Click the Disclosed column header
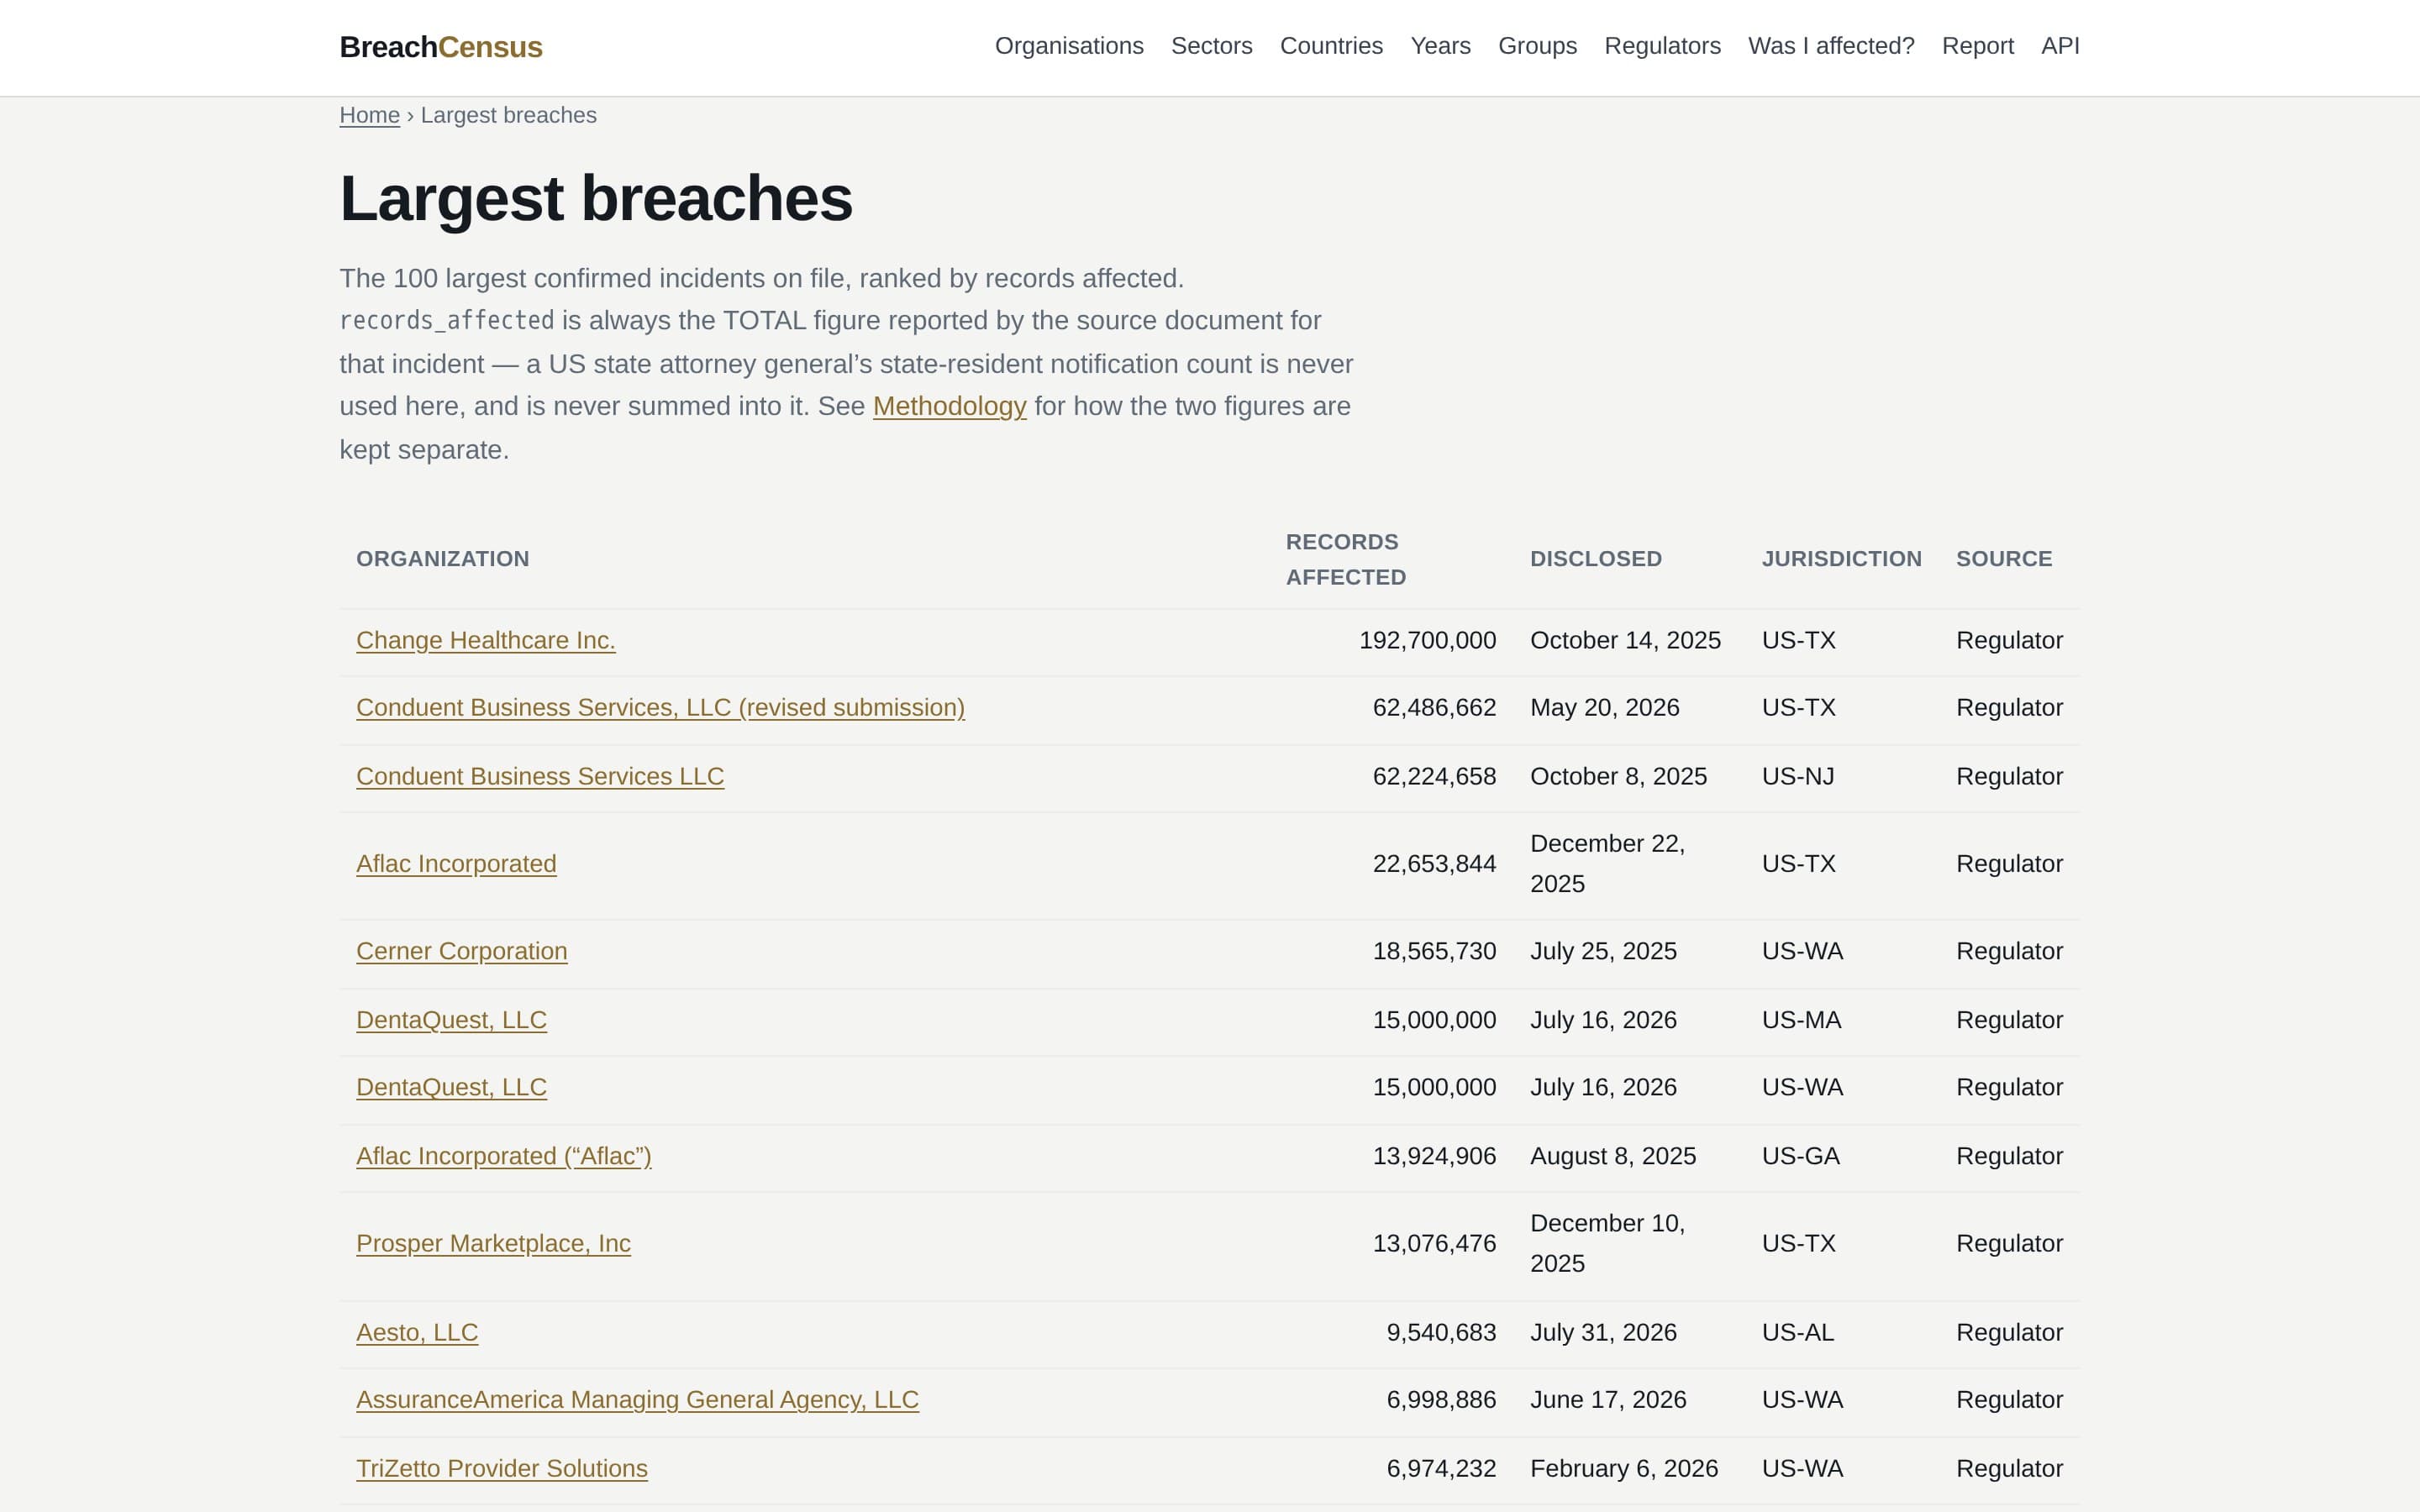Image resolution: width=2420 pixels, height=1512 pixels. point(1596,559)
